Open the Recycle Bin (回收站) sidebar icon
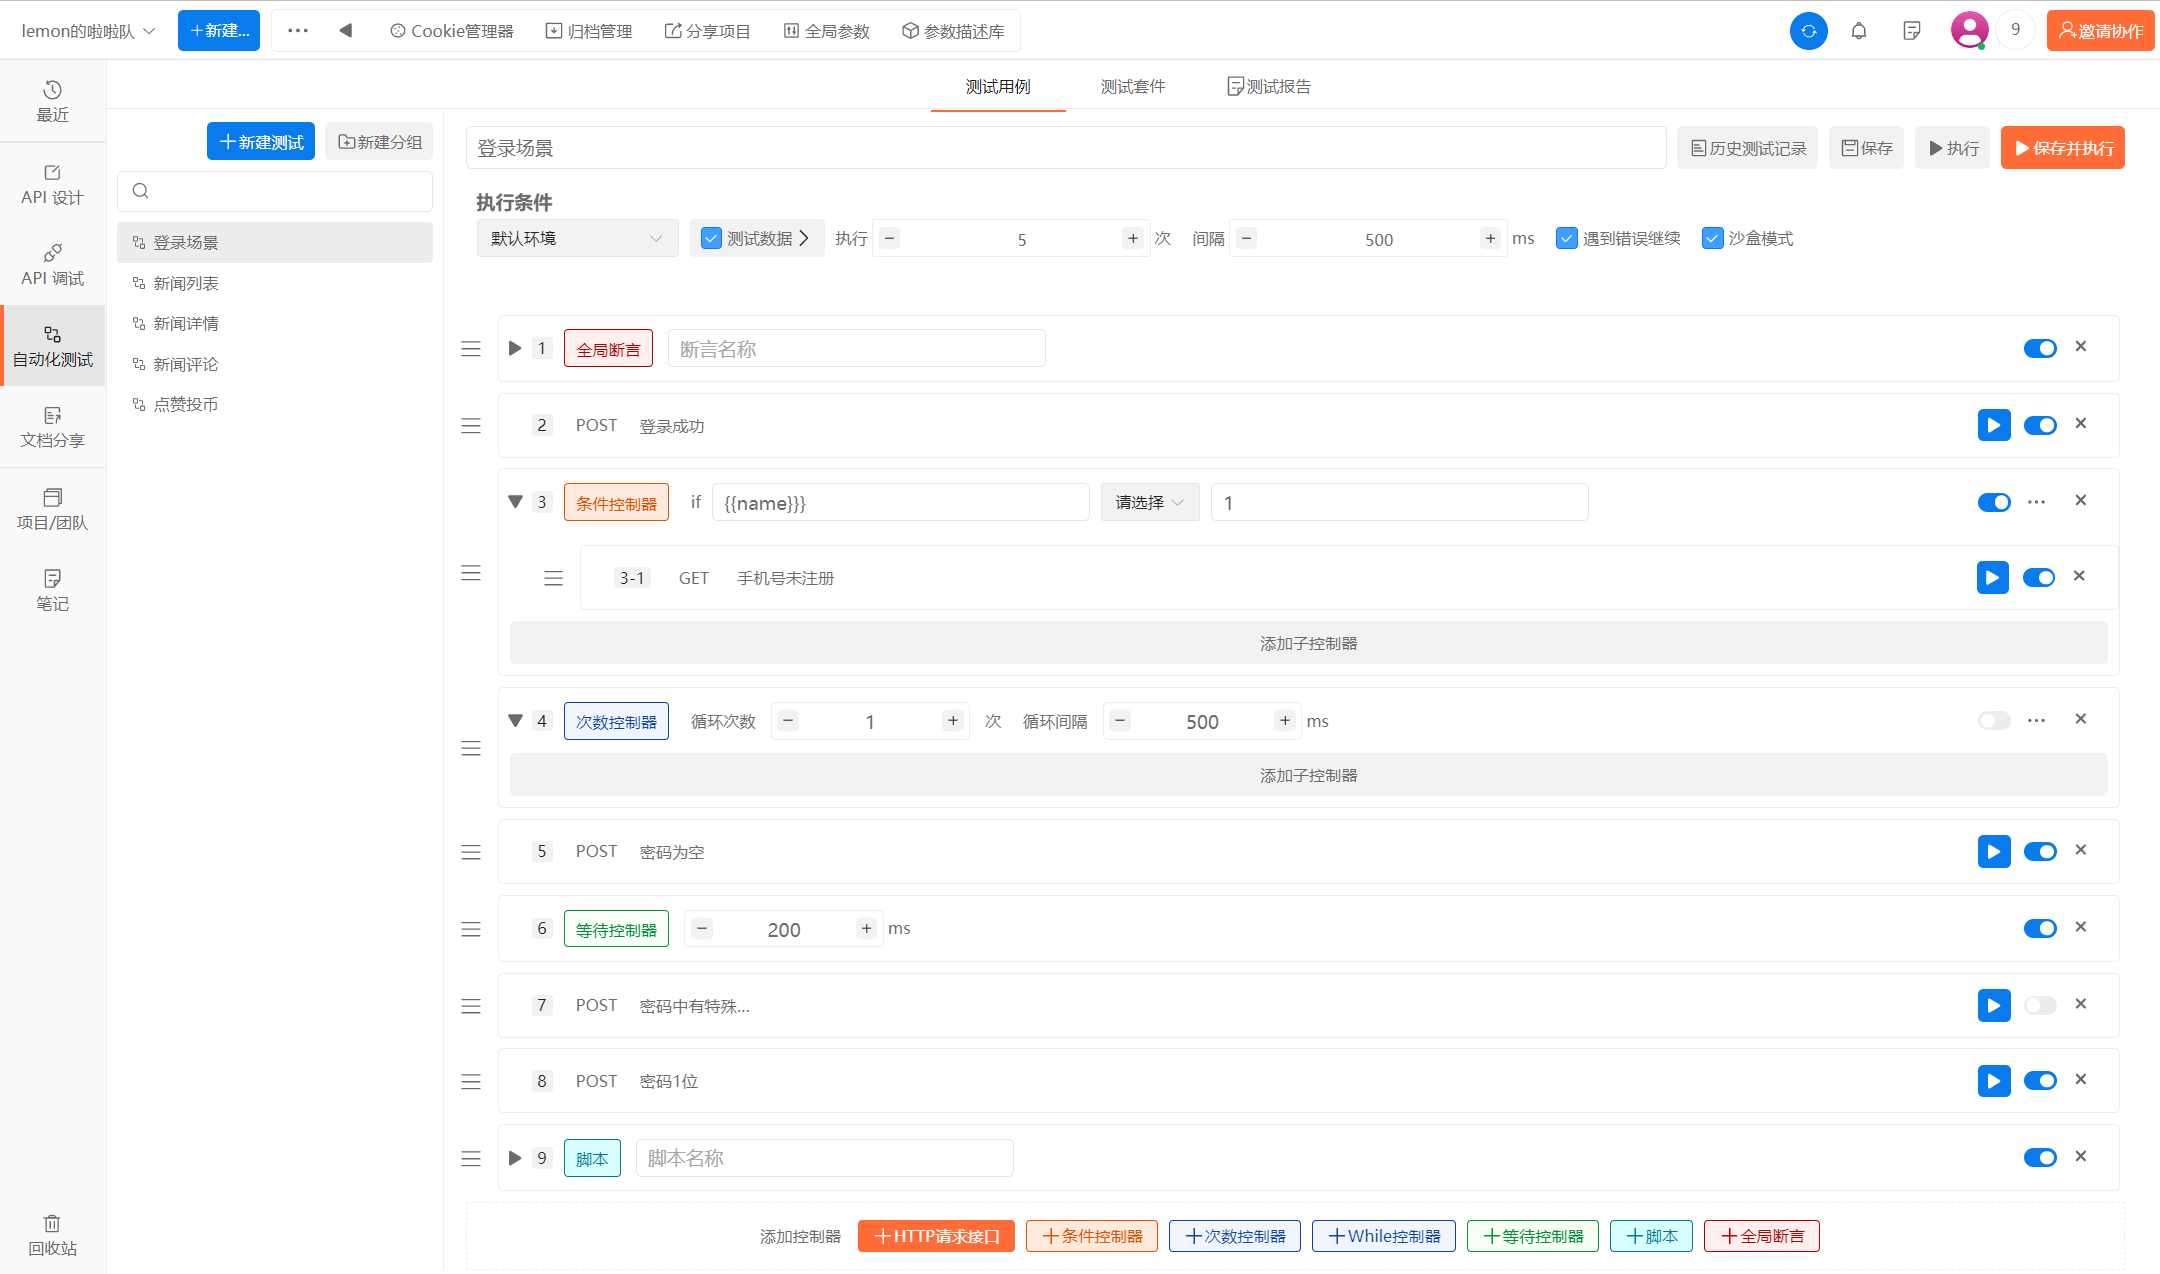This screenshot has width=2160, height=1274. click(52, 1235)
